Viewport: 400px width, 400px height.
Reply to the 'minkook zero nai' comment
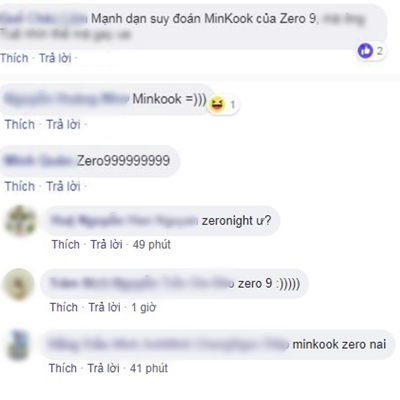[x=104, y=368]
